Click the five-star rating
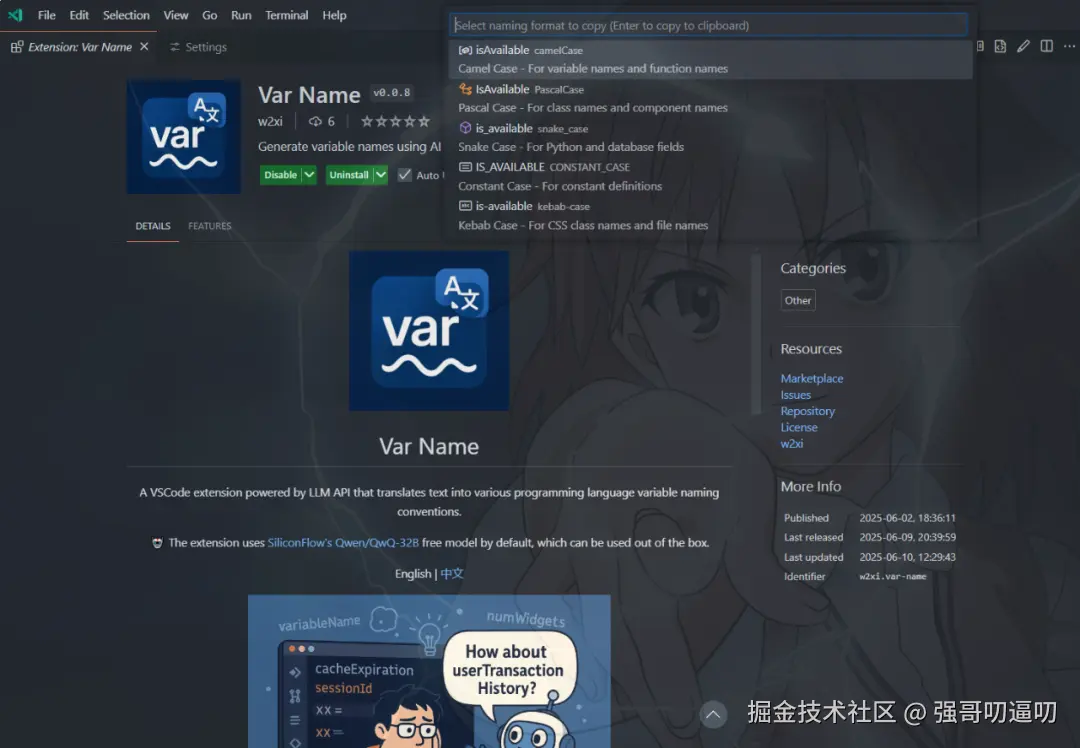The width and height of the screenshot is (1080, 748). pos(395,121)
